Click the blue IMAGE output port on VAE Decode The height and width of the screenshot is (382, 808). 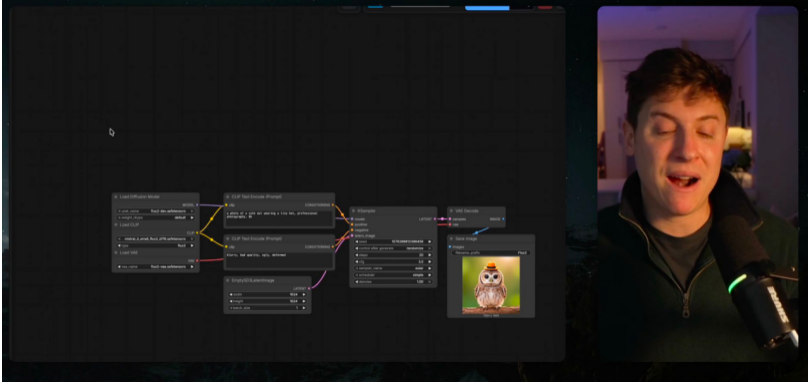(503, 219)
